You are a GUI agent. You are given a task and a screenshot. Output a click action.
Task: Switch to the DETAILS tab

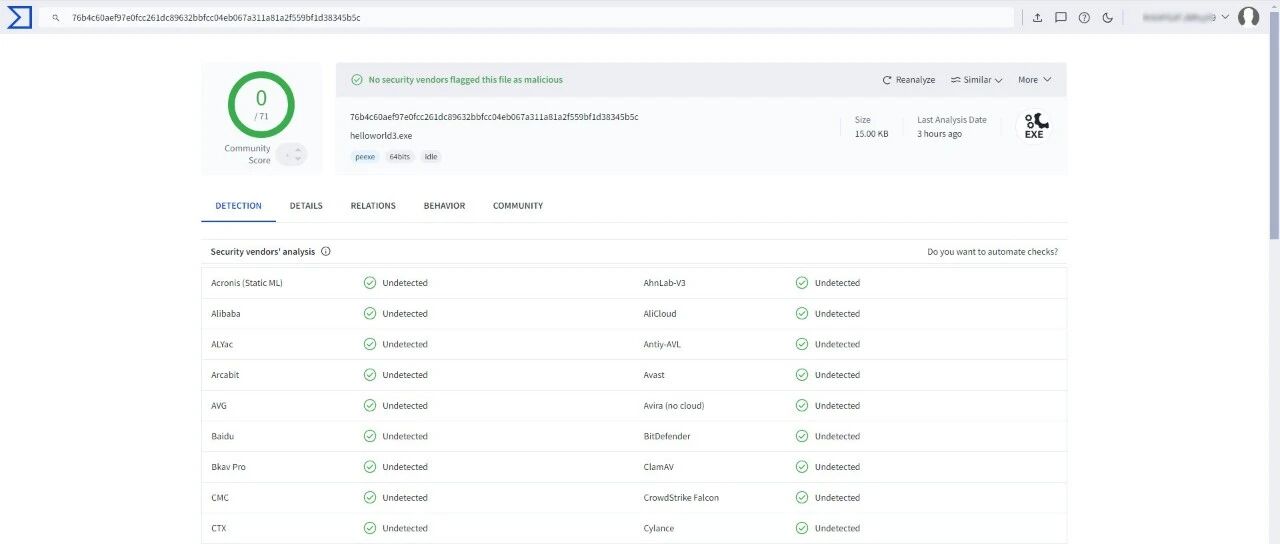point(306,206)
